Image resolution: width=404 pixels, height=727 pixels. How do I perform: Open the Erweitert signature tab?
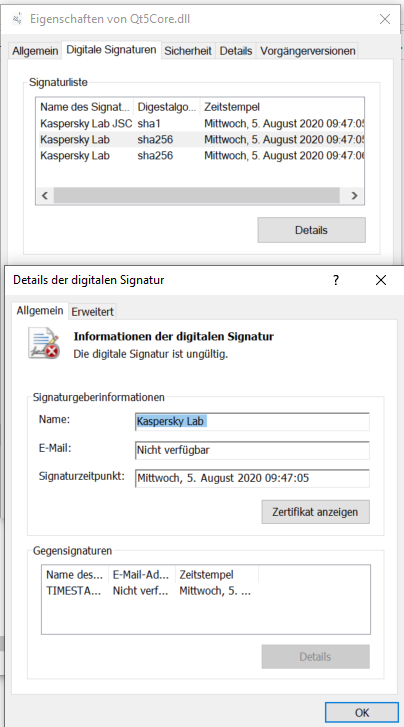point(92,312)
